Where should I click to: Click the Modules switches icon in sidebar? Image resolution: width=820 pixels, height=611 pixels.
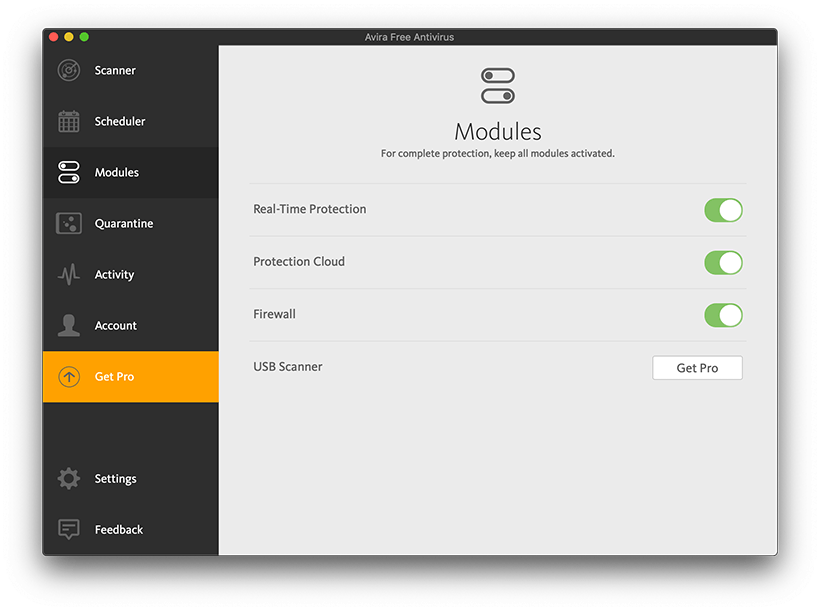69,172
